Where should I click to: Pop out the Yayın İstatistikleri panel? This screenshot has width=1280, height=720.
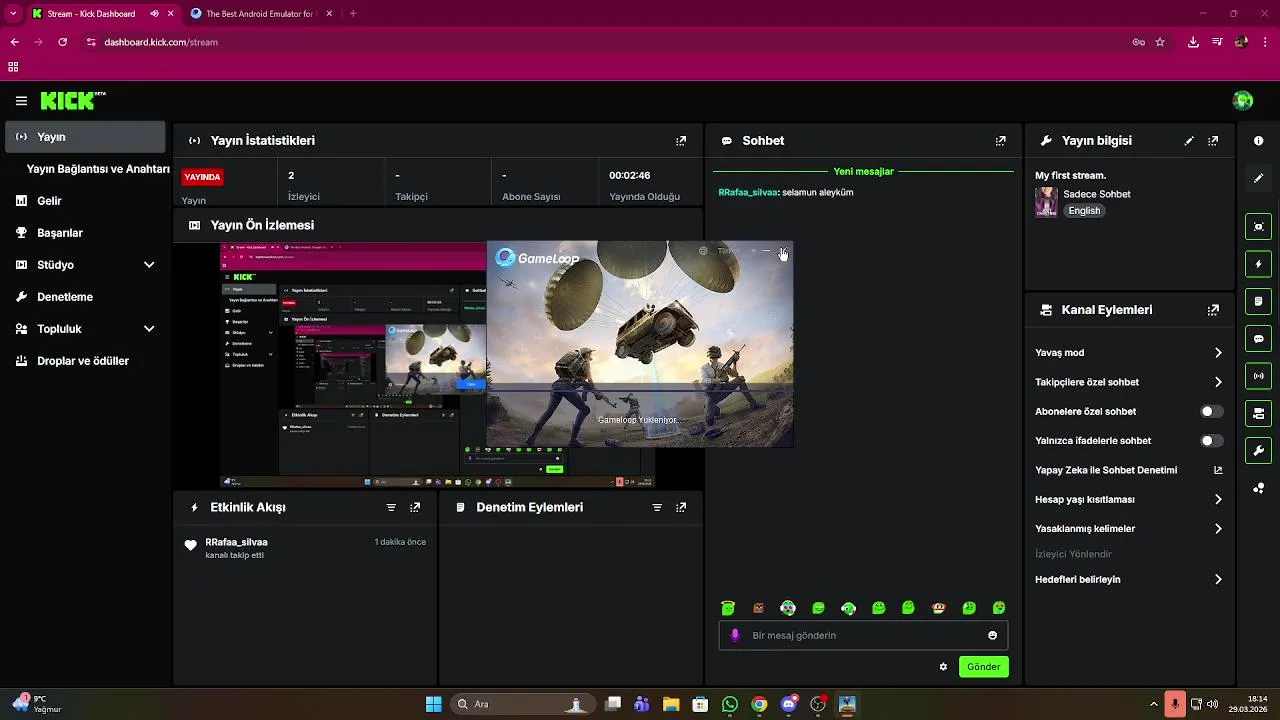point(681,141)
